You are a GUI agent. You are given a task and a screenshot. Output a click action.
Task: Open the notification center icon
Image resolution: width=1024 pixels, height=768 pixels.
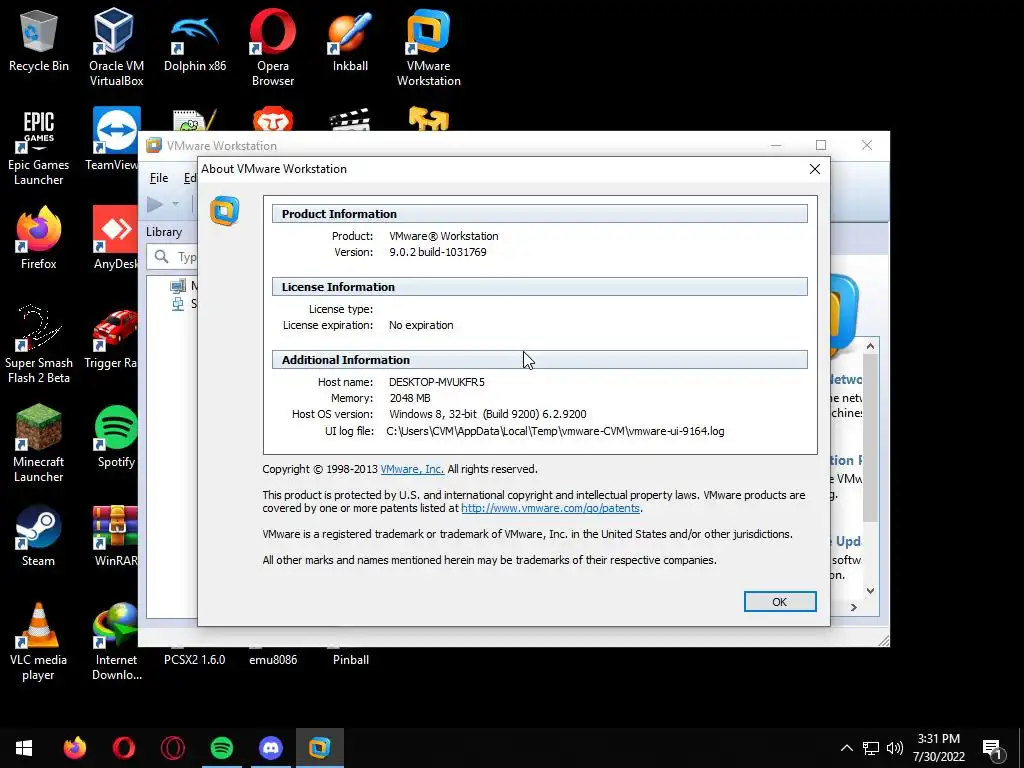993,748
